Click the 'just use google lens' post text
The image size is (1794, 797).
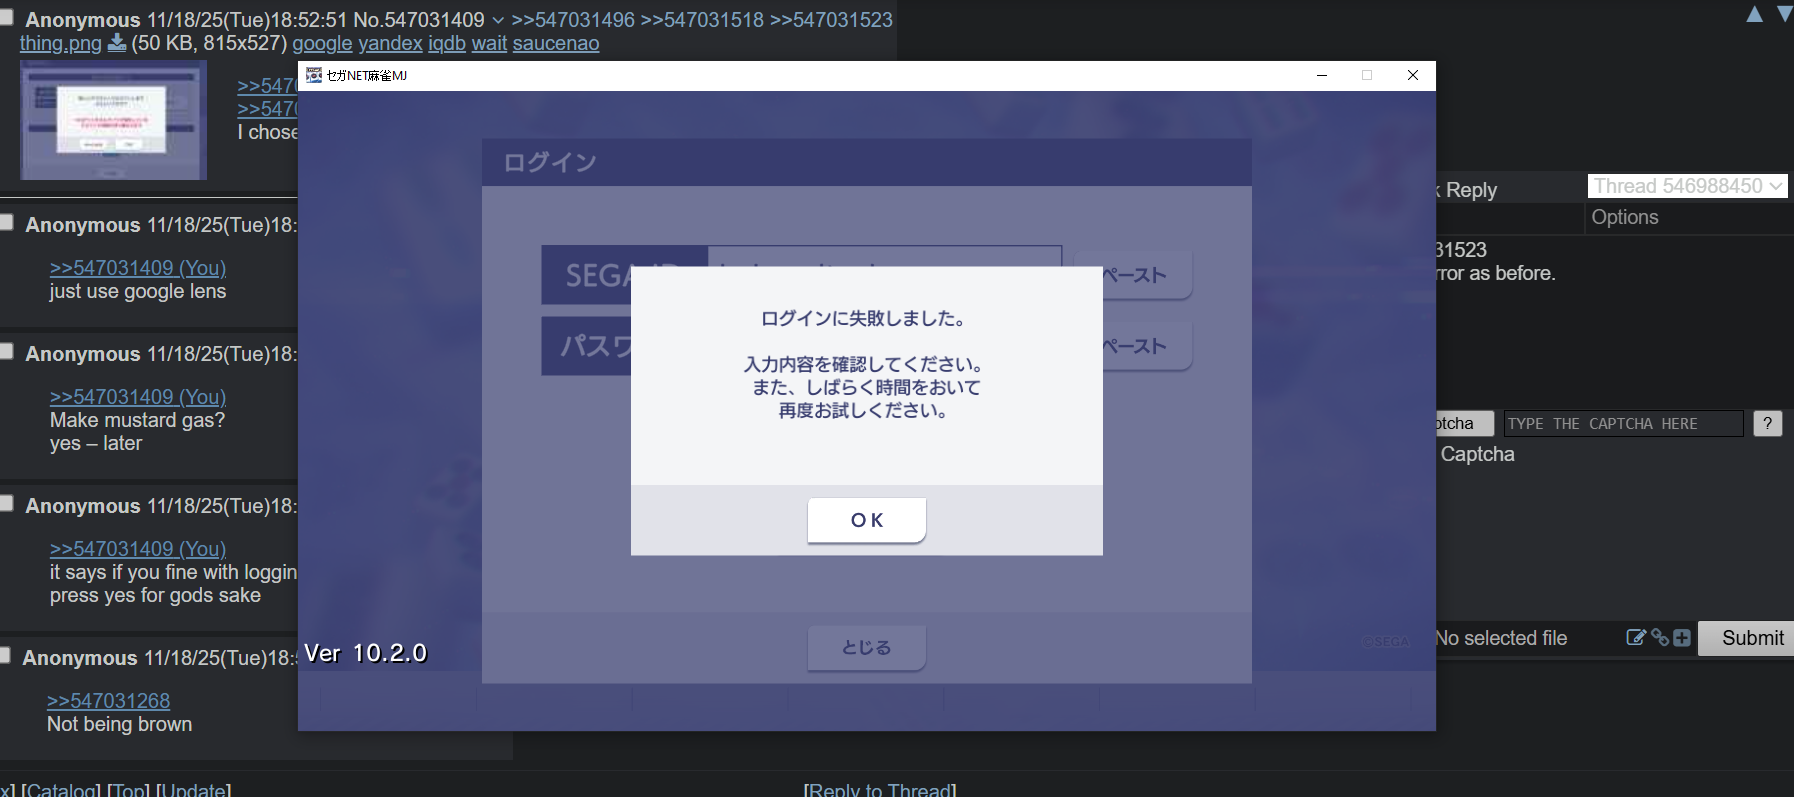[138, 291]
